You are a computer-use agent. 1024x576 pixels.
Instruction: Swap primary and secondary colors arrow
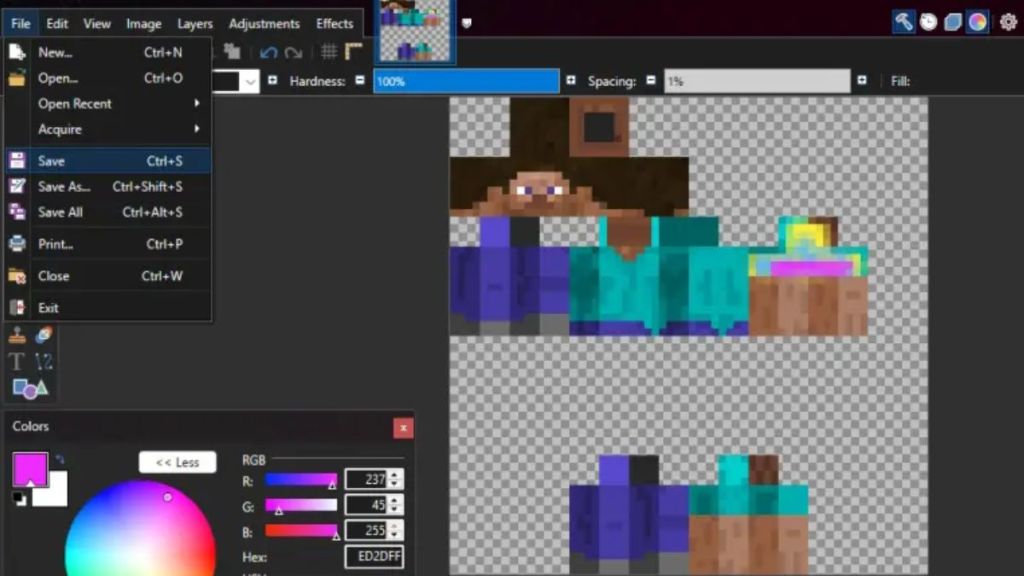(x=60, y=459)
